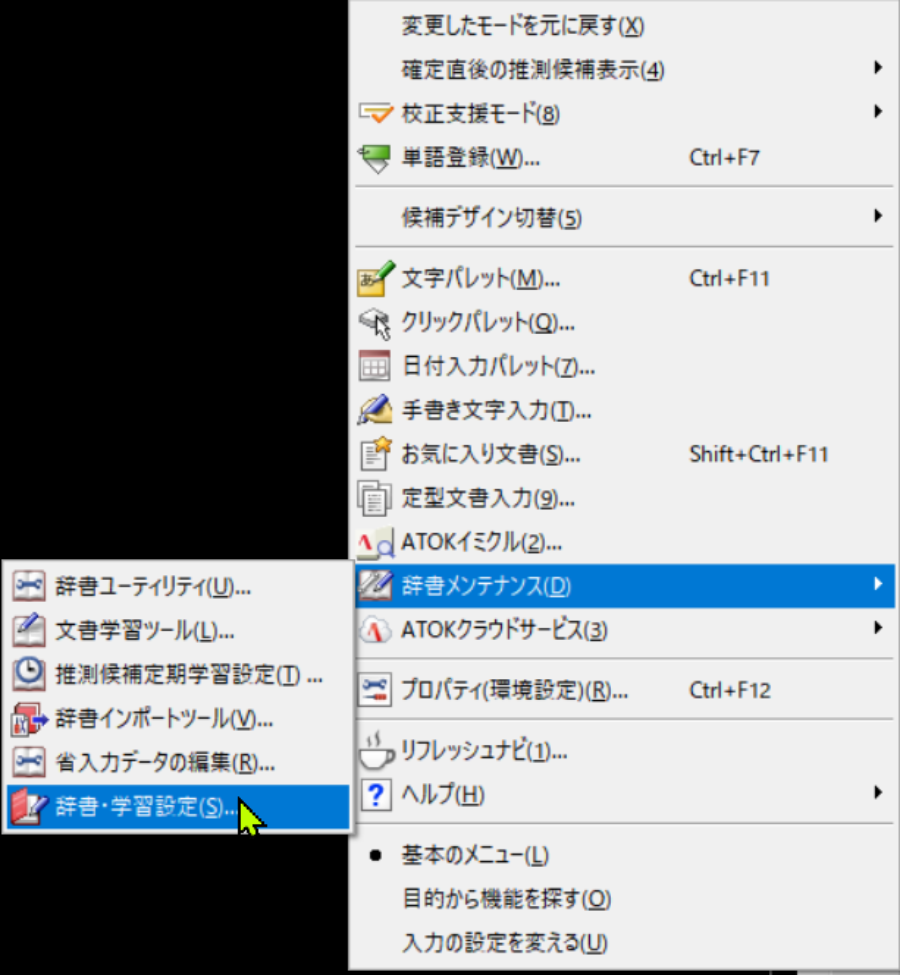Expand the ヘルプ(H) submenu arrow
The height and width of the screenshot is (975, 900).
click(878, 792)
